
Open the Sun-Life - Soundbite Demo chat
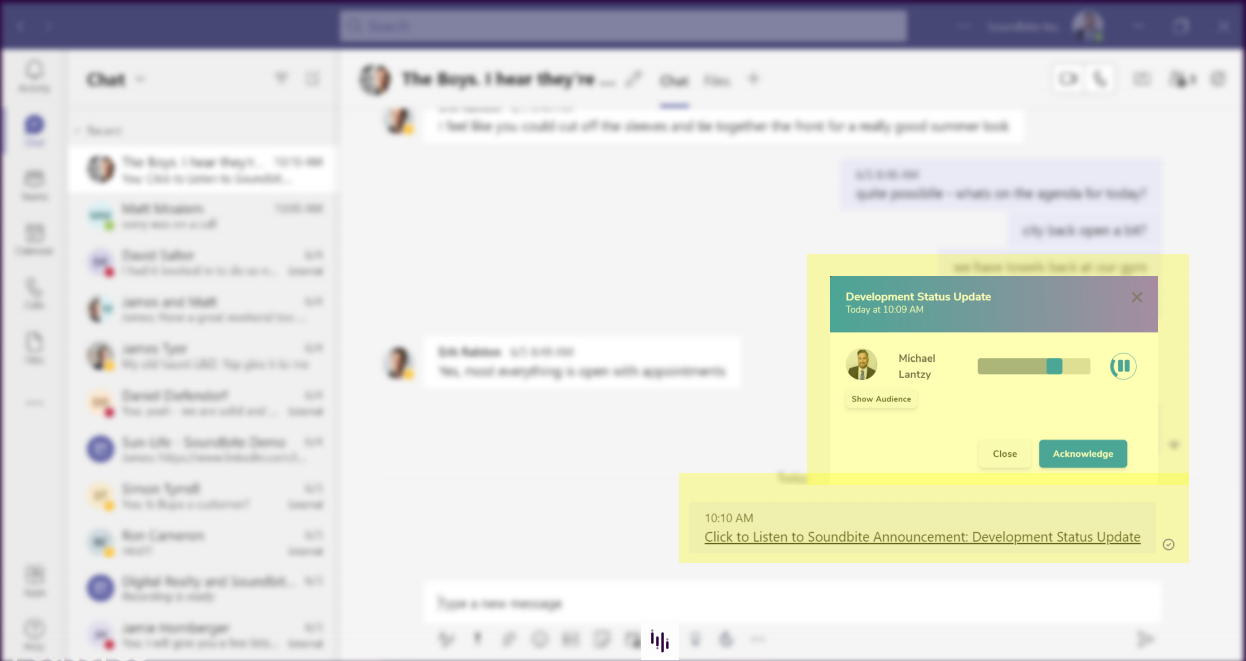coord(202,449)
